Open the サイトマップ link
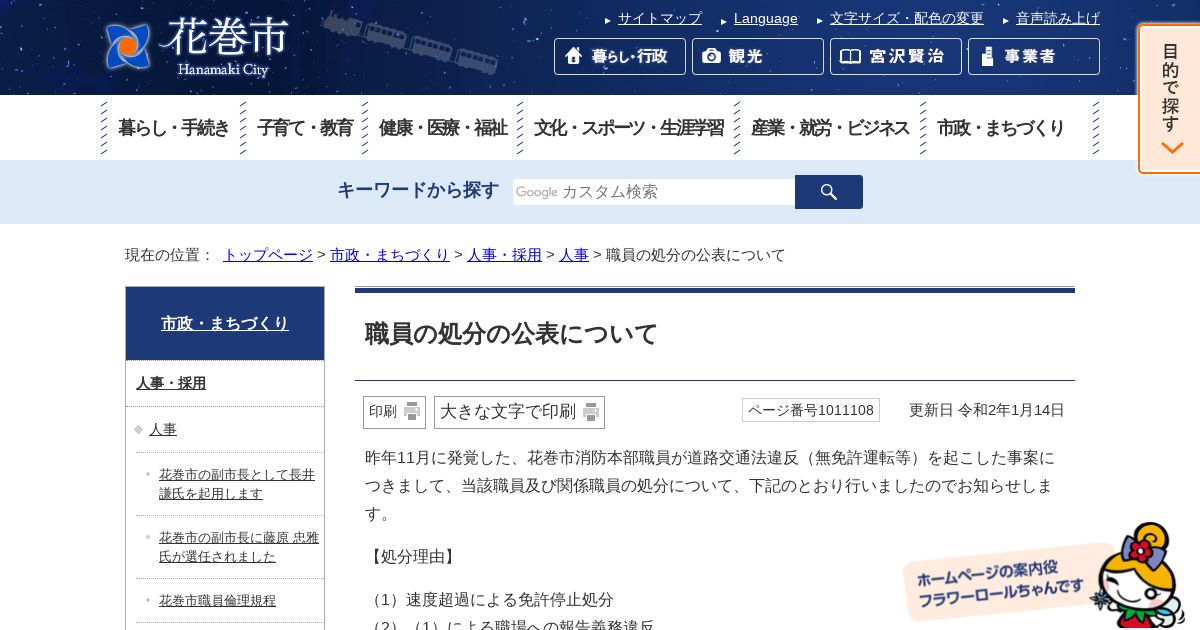 (659, 18)
